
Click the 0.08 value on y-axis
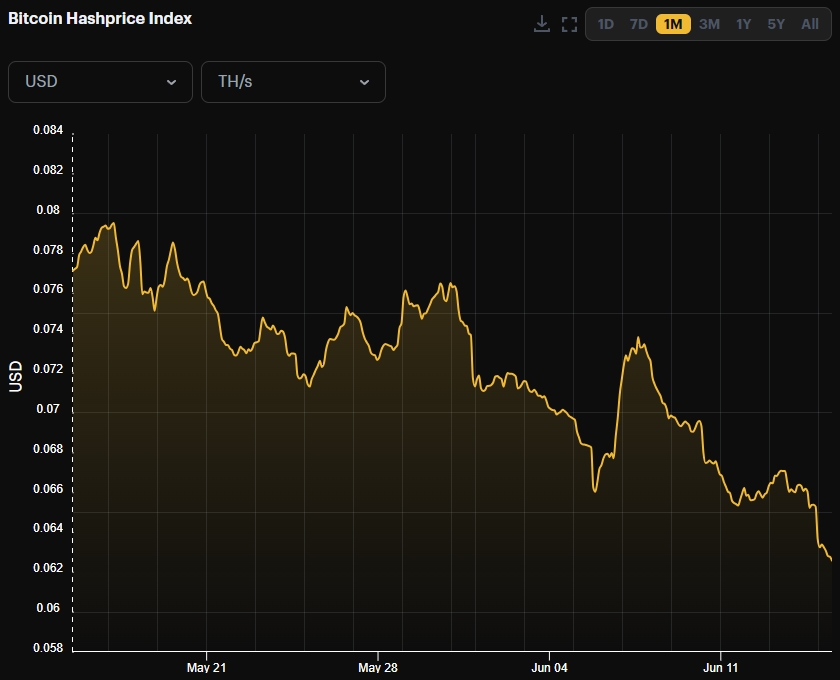47,210
